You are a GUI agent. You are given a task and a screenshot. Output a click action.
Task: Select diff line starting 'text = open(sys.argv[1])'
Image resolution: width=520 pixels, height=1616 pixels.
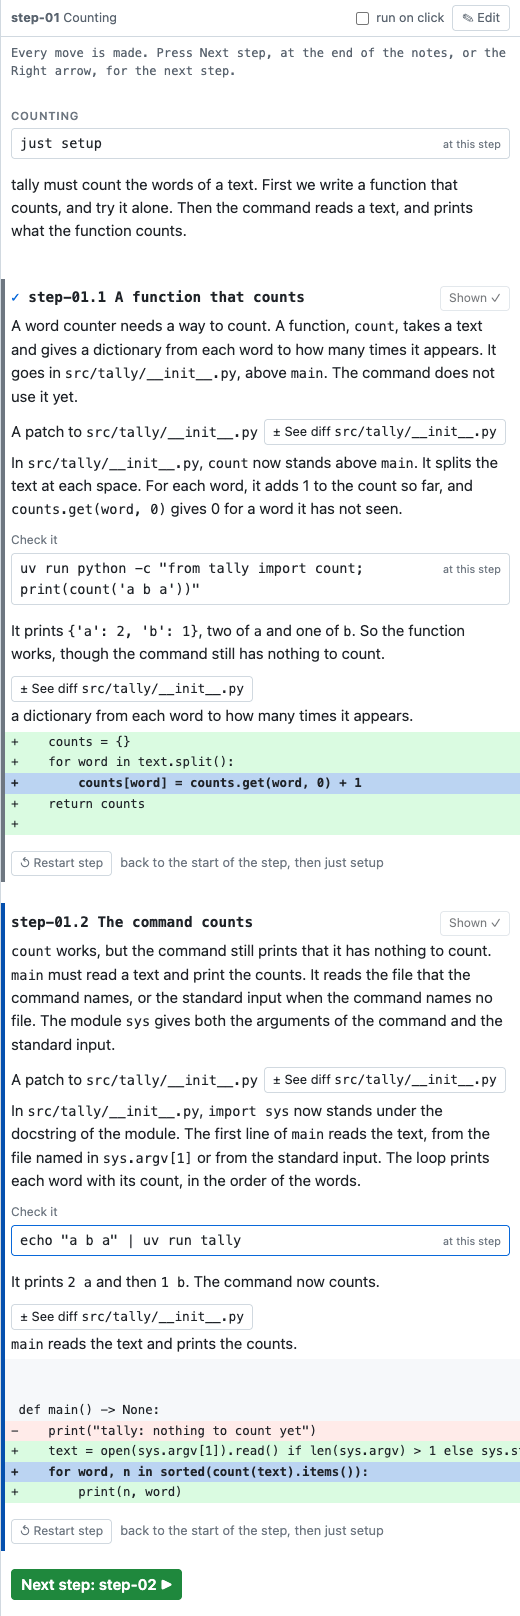click(x=260, y=1451)
